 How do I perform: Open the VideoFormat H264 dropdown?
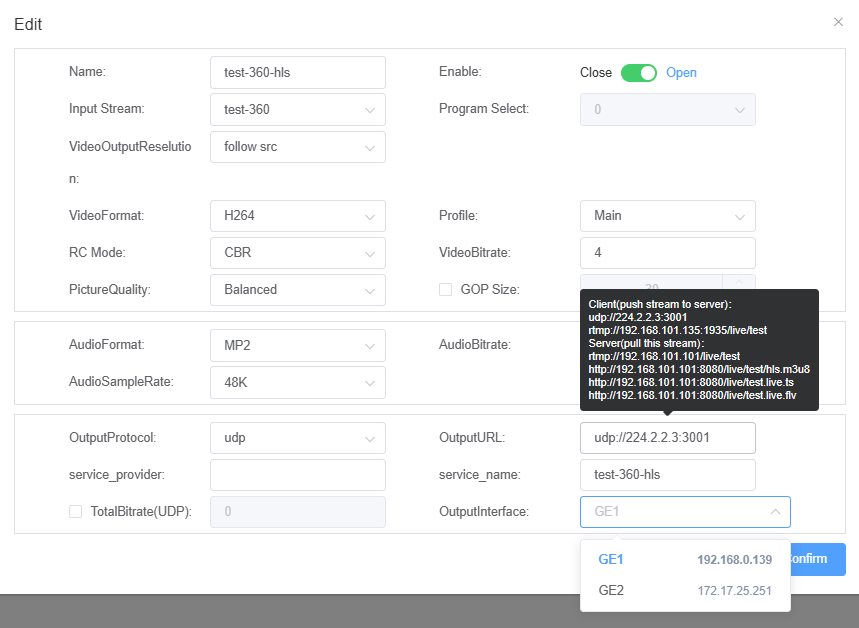297,216
